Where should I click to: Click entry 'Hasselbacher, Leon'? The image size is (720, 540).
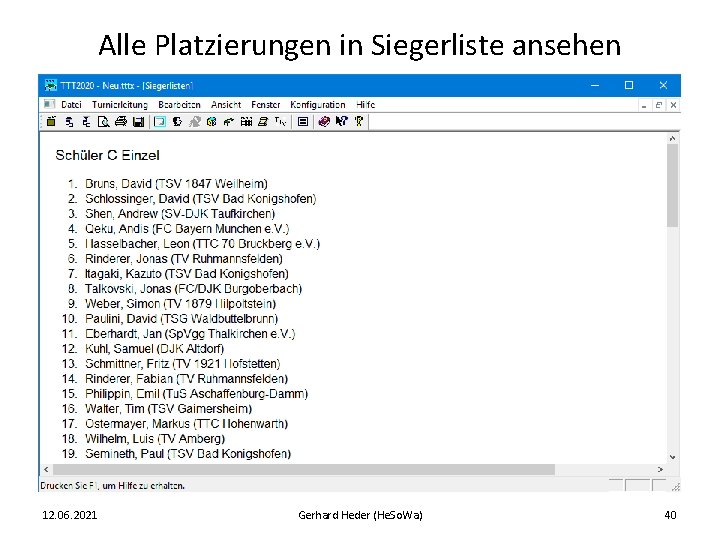(202, 244)
